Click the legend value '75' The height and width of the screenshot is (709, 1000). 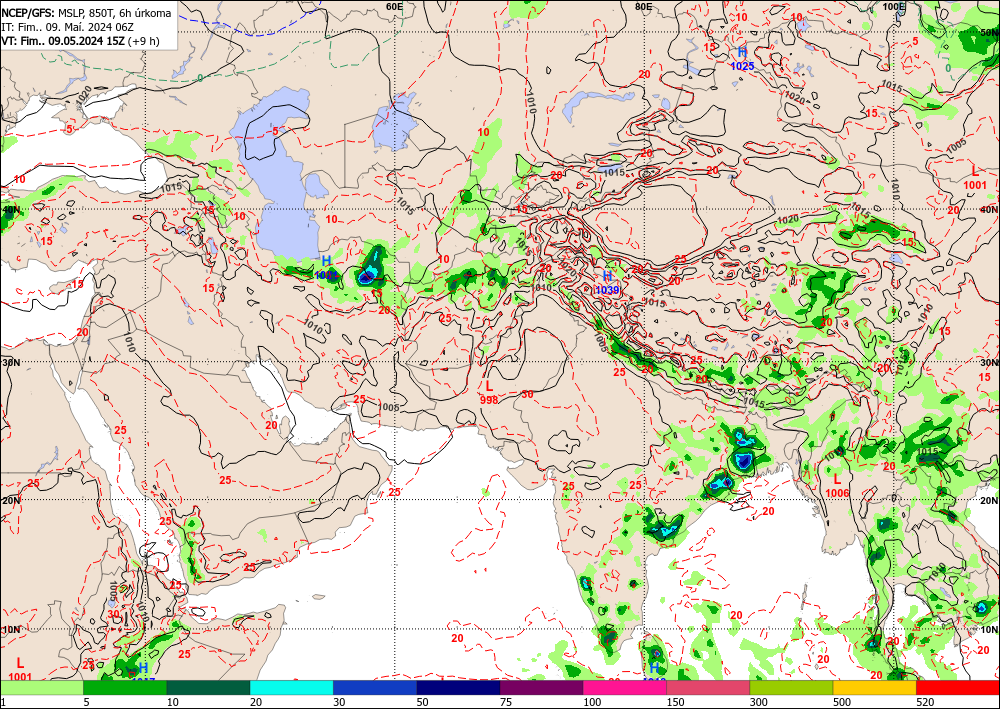[506, 702]
